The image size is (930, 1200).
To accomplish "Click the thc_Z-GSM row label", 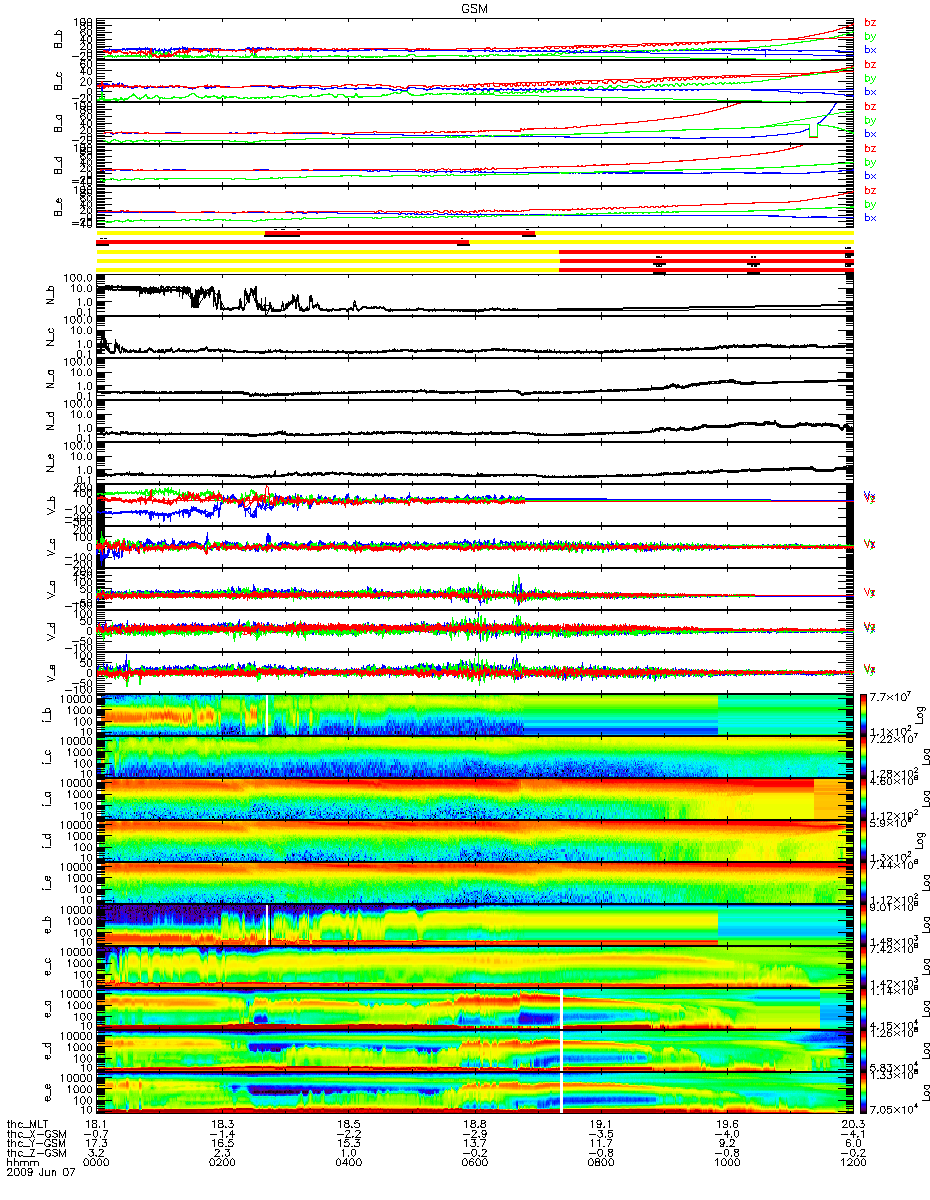I will click(x=38, y=1154).
